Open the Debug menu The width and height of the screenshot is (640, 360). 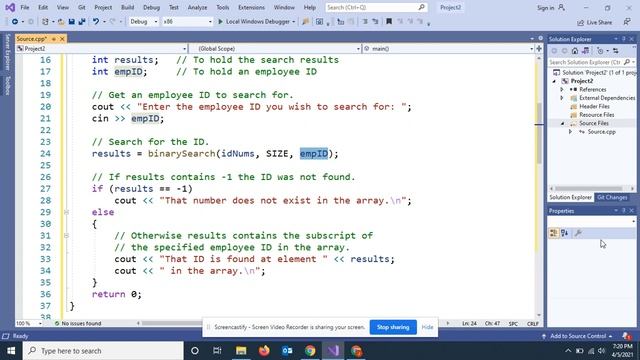click(151, 7)
